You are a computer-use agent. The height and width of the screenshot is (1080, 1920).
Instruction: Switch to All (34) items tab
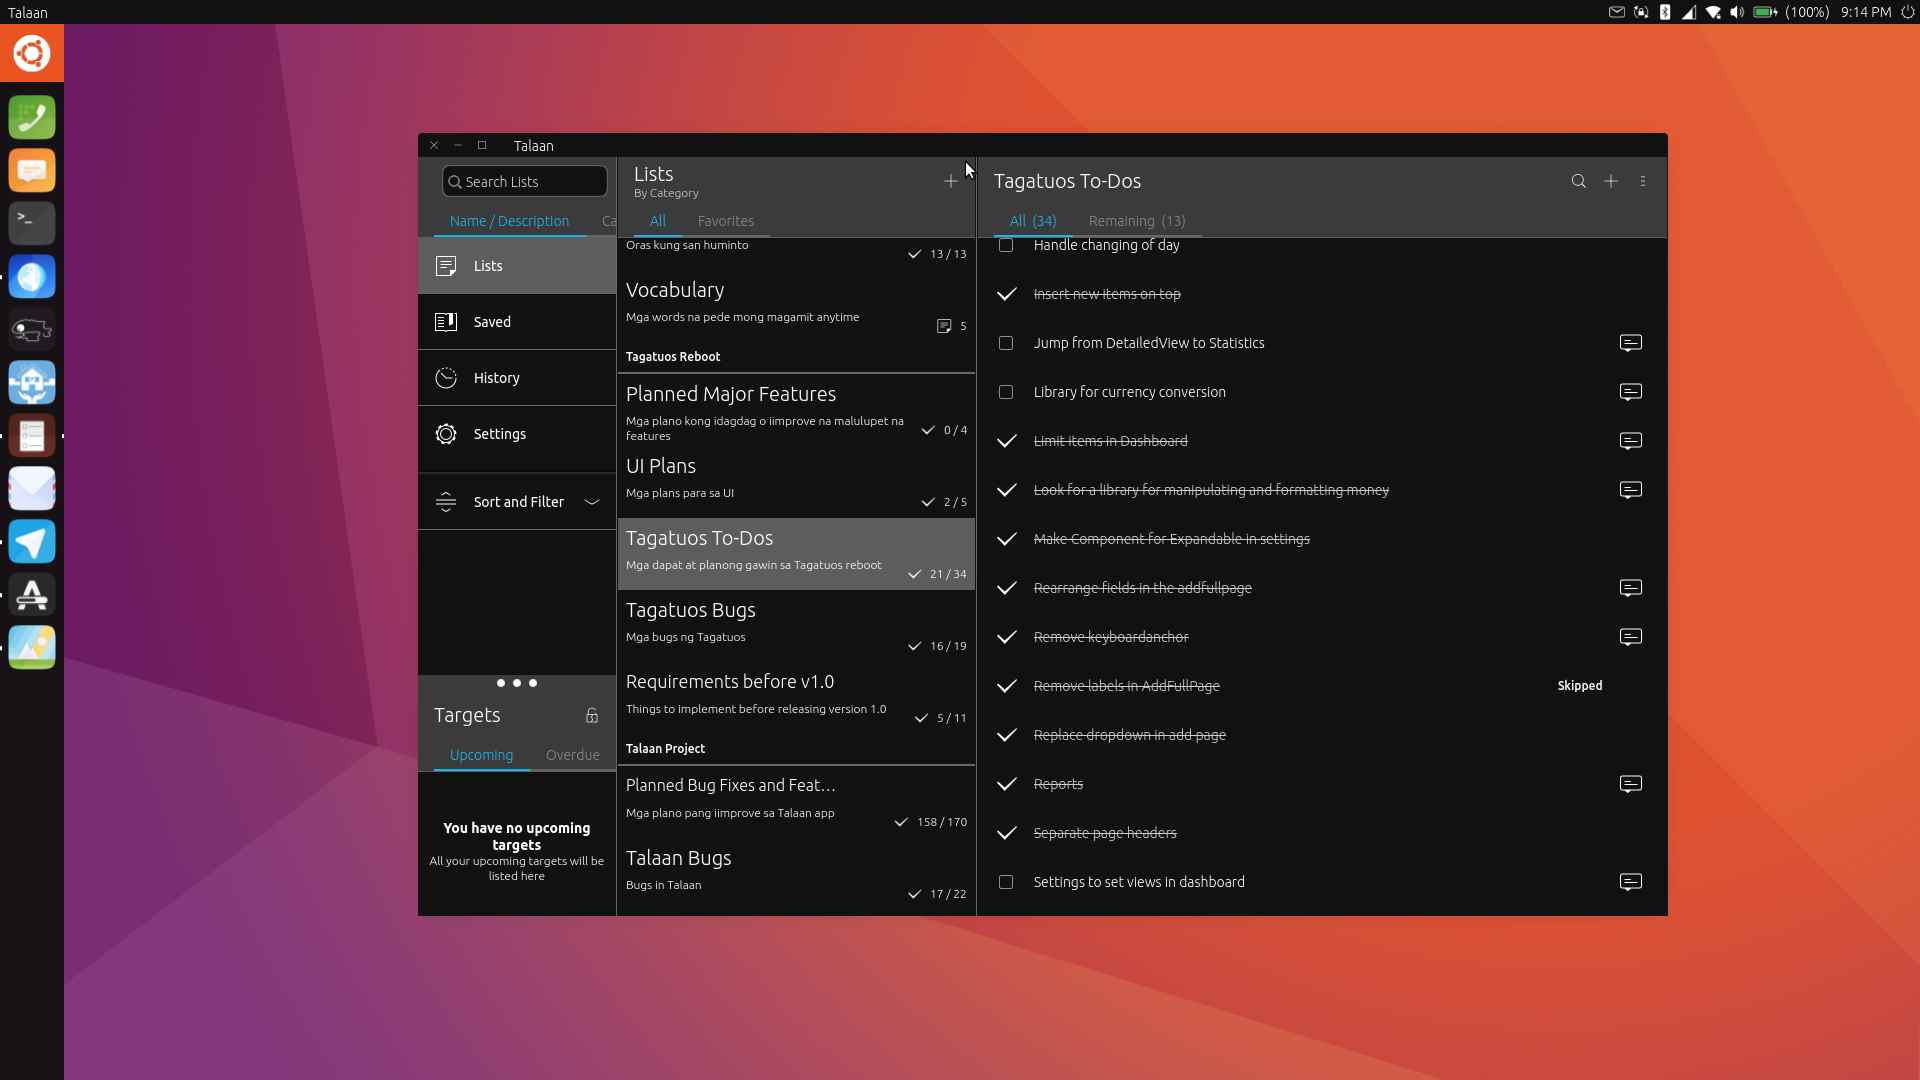pyautogui.click(x=1033, y=221)
